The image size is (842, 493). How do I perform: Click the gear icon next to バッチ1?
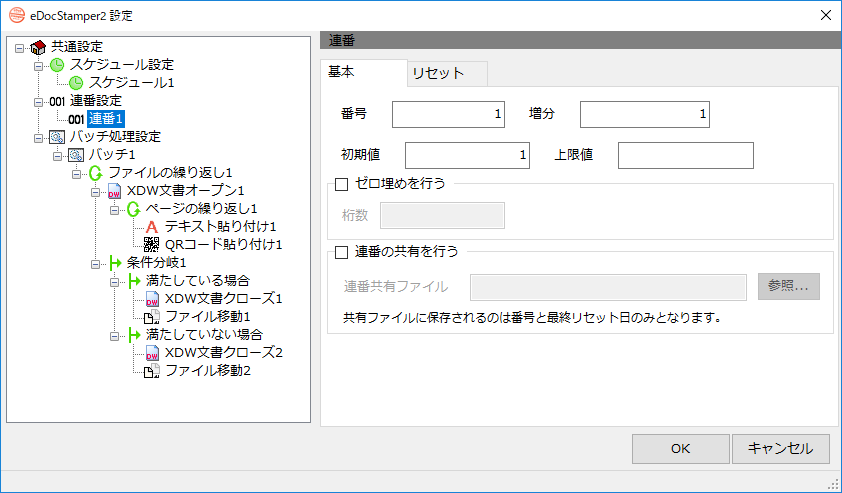76,155
